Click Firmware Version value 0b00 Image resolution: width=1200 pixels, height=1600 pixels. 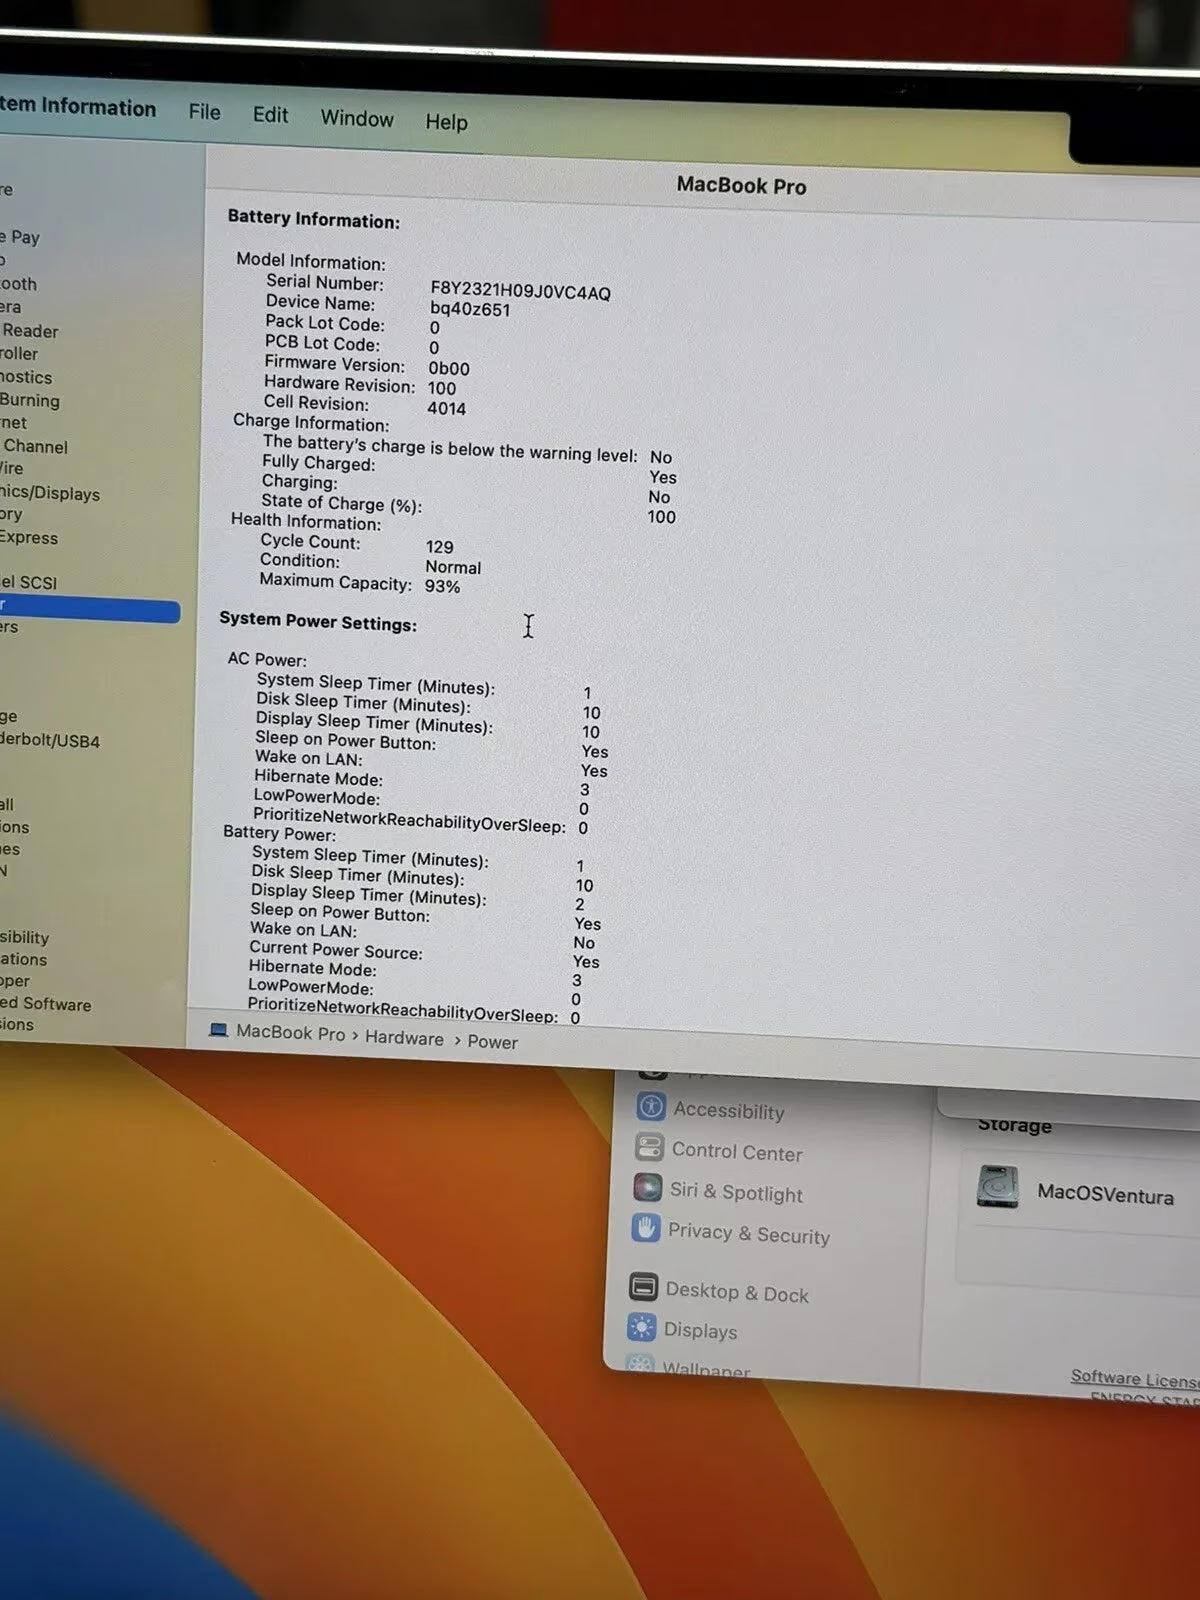click(x=449, y=368)
